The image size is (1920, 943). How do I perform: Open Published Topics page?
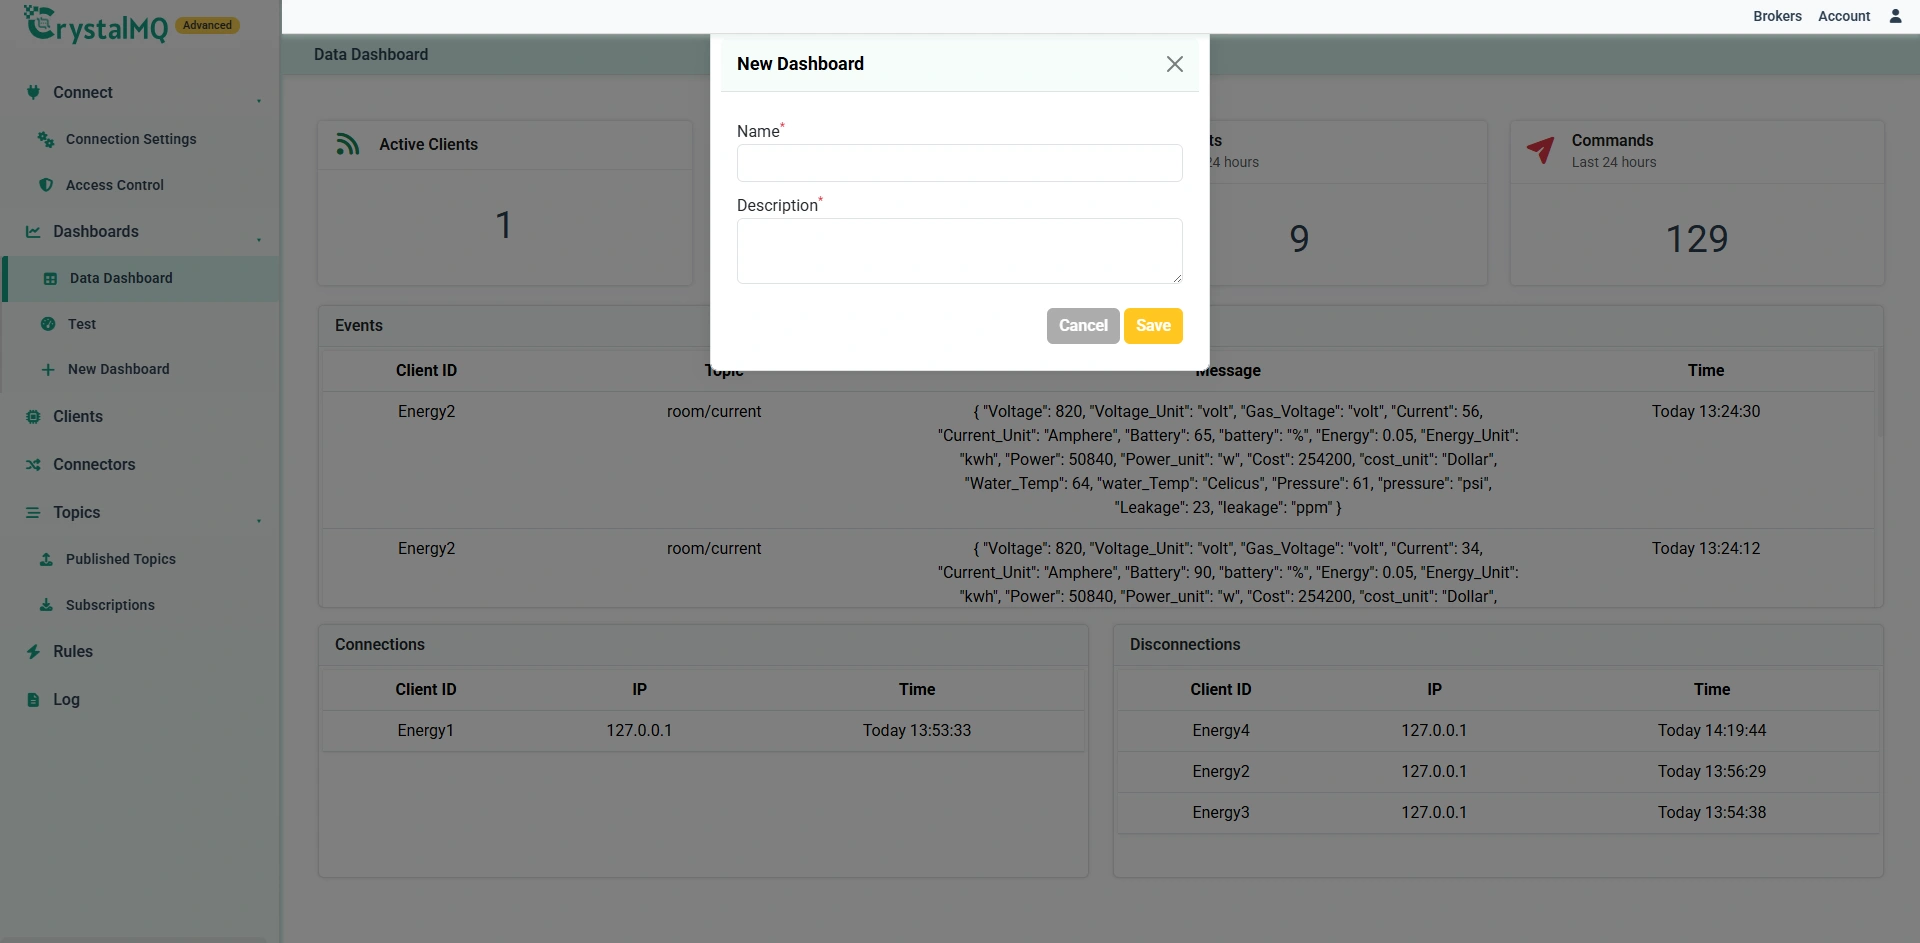click(x=121, y=559)
